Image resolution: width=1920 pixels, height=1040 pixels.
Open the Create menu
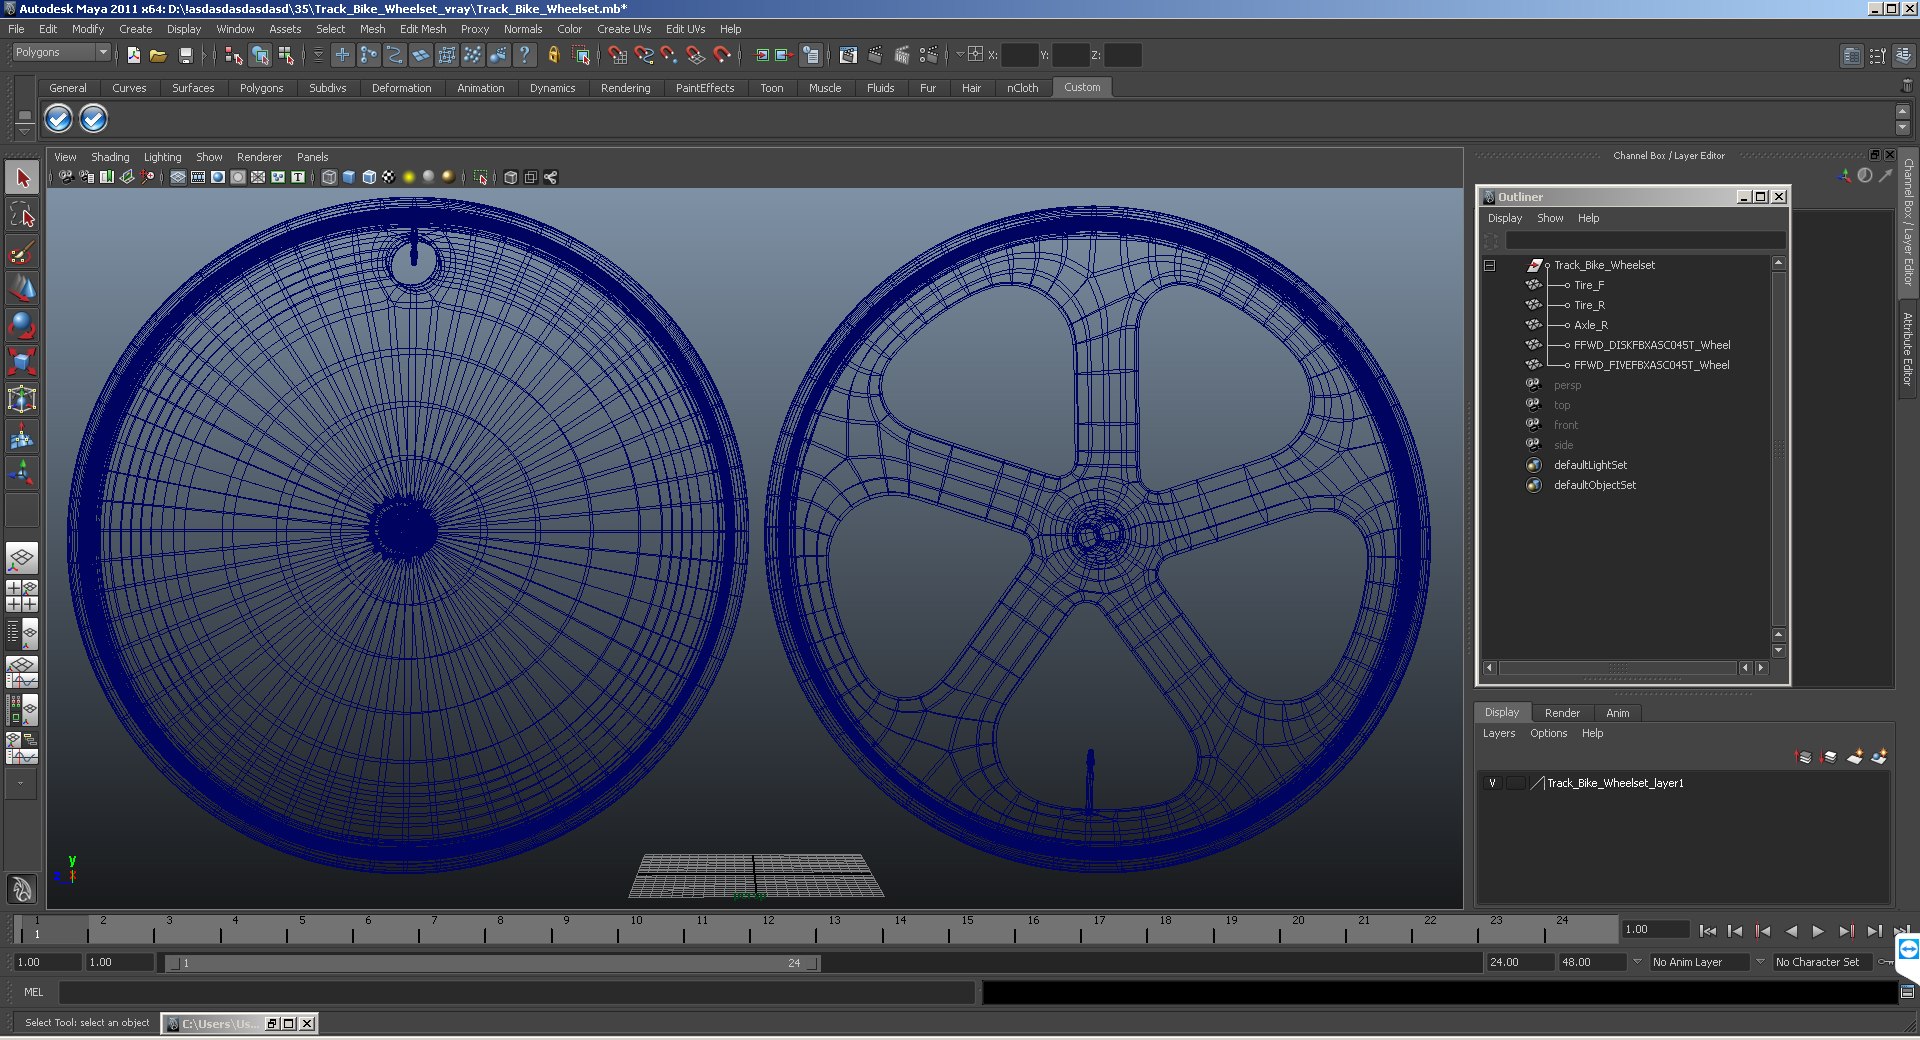[x=136, y=29]
